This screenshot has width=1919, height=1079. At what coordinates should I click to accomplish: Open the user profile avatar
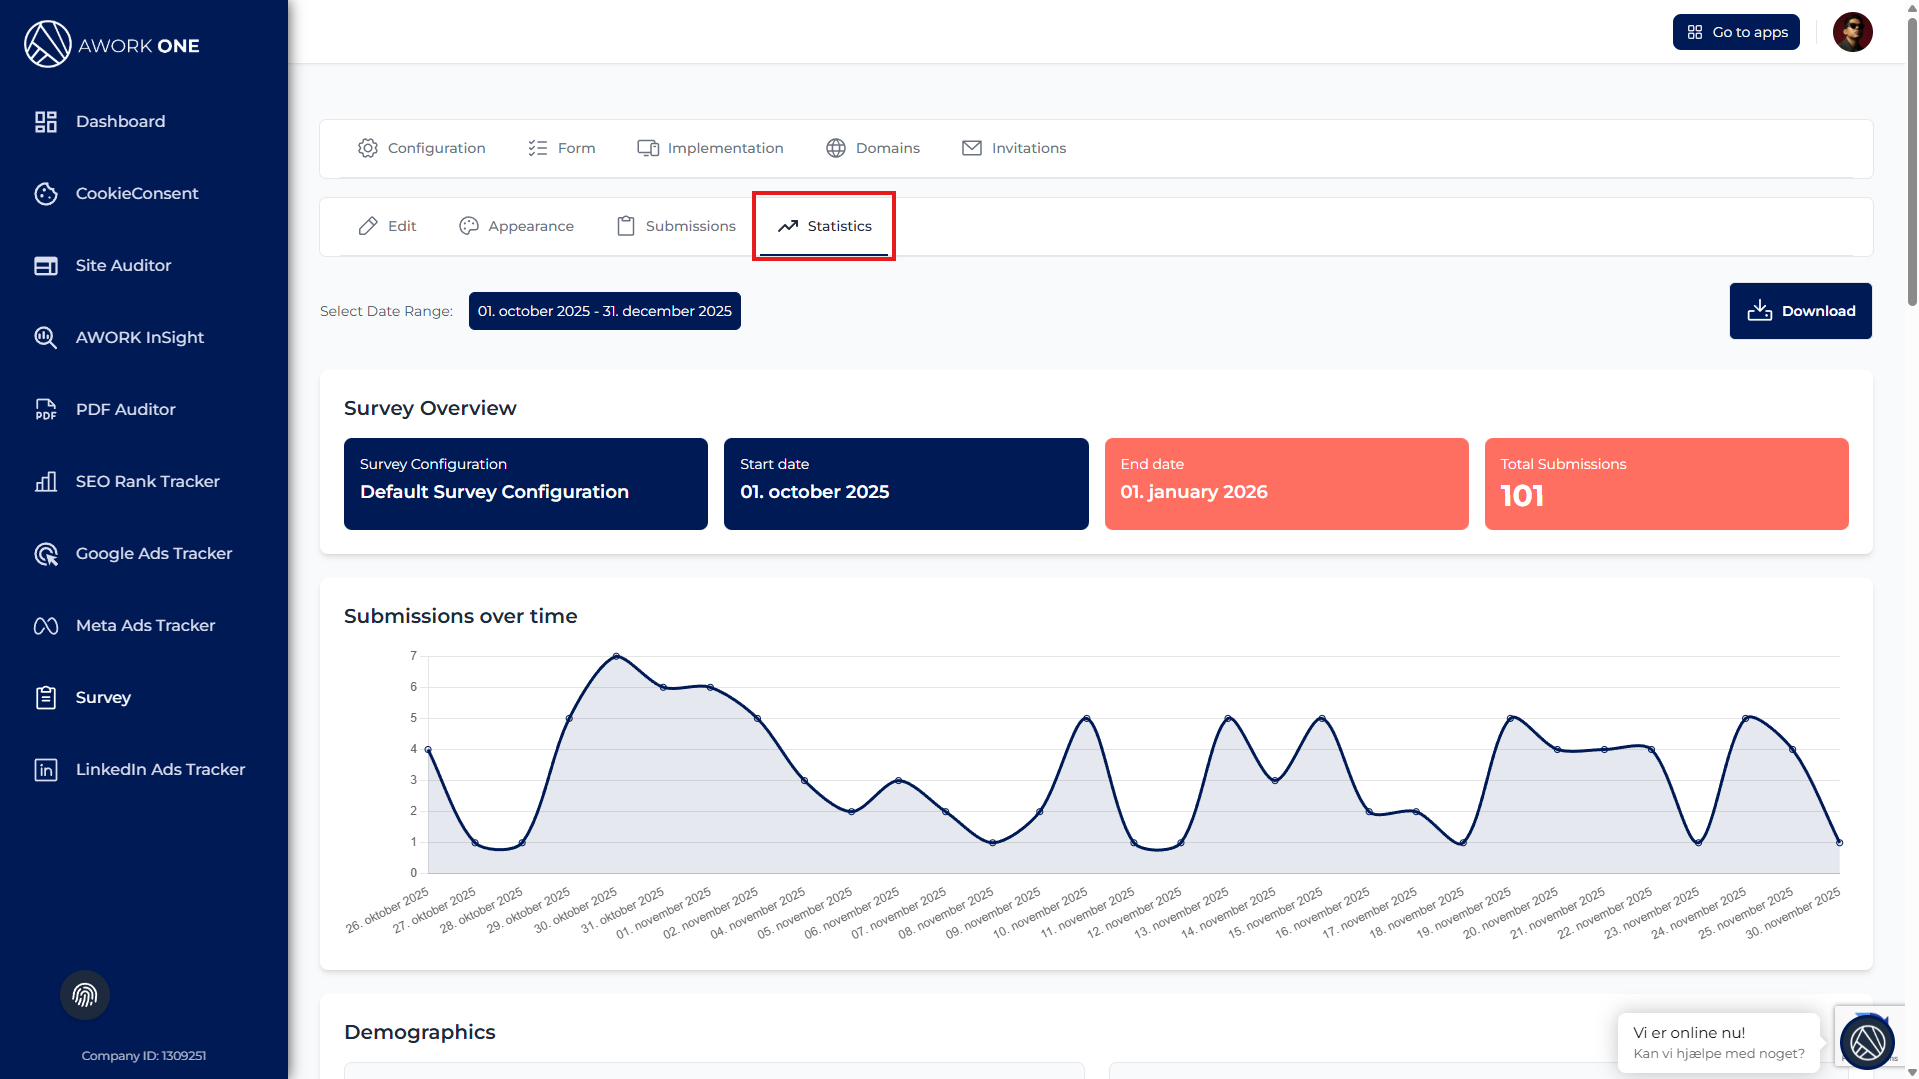(1852, 32)
